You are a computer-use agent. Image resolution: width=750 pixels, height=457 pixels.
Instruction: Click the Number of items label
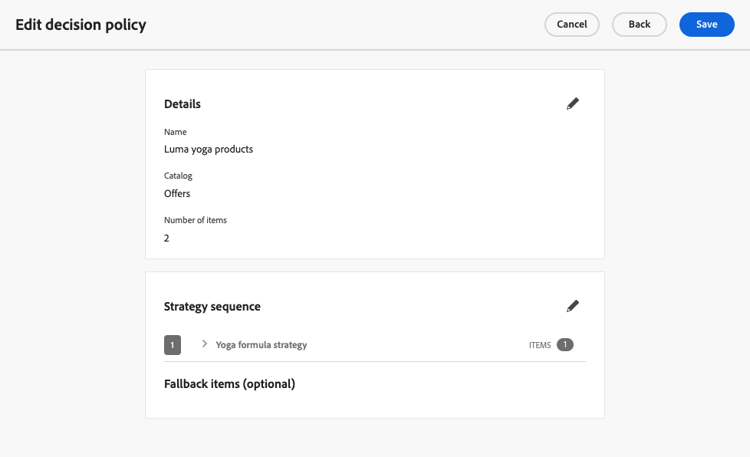point(195,220)
